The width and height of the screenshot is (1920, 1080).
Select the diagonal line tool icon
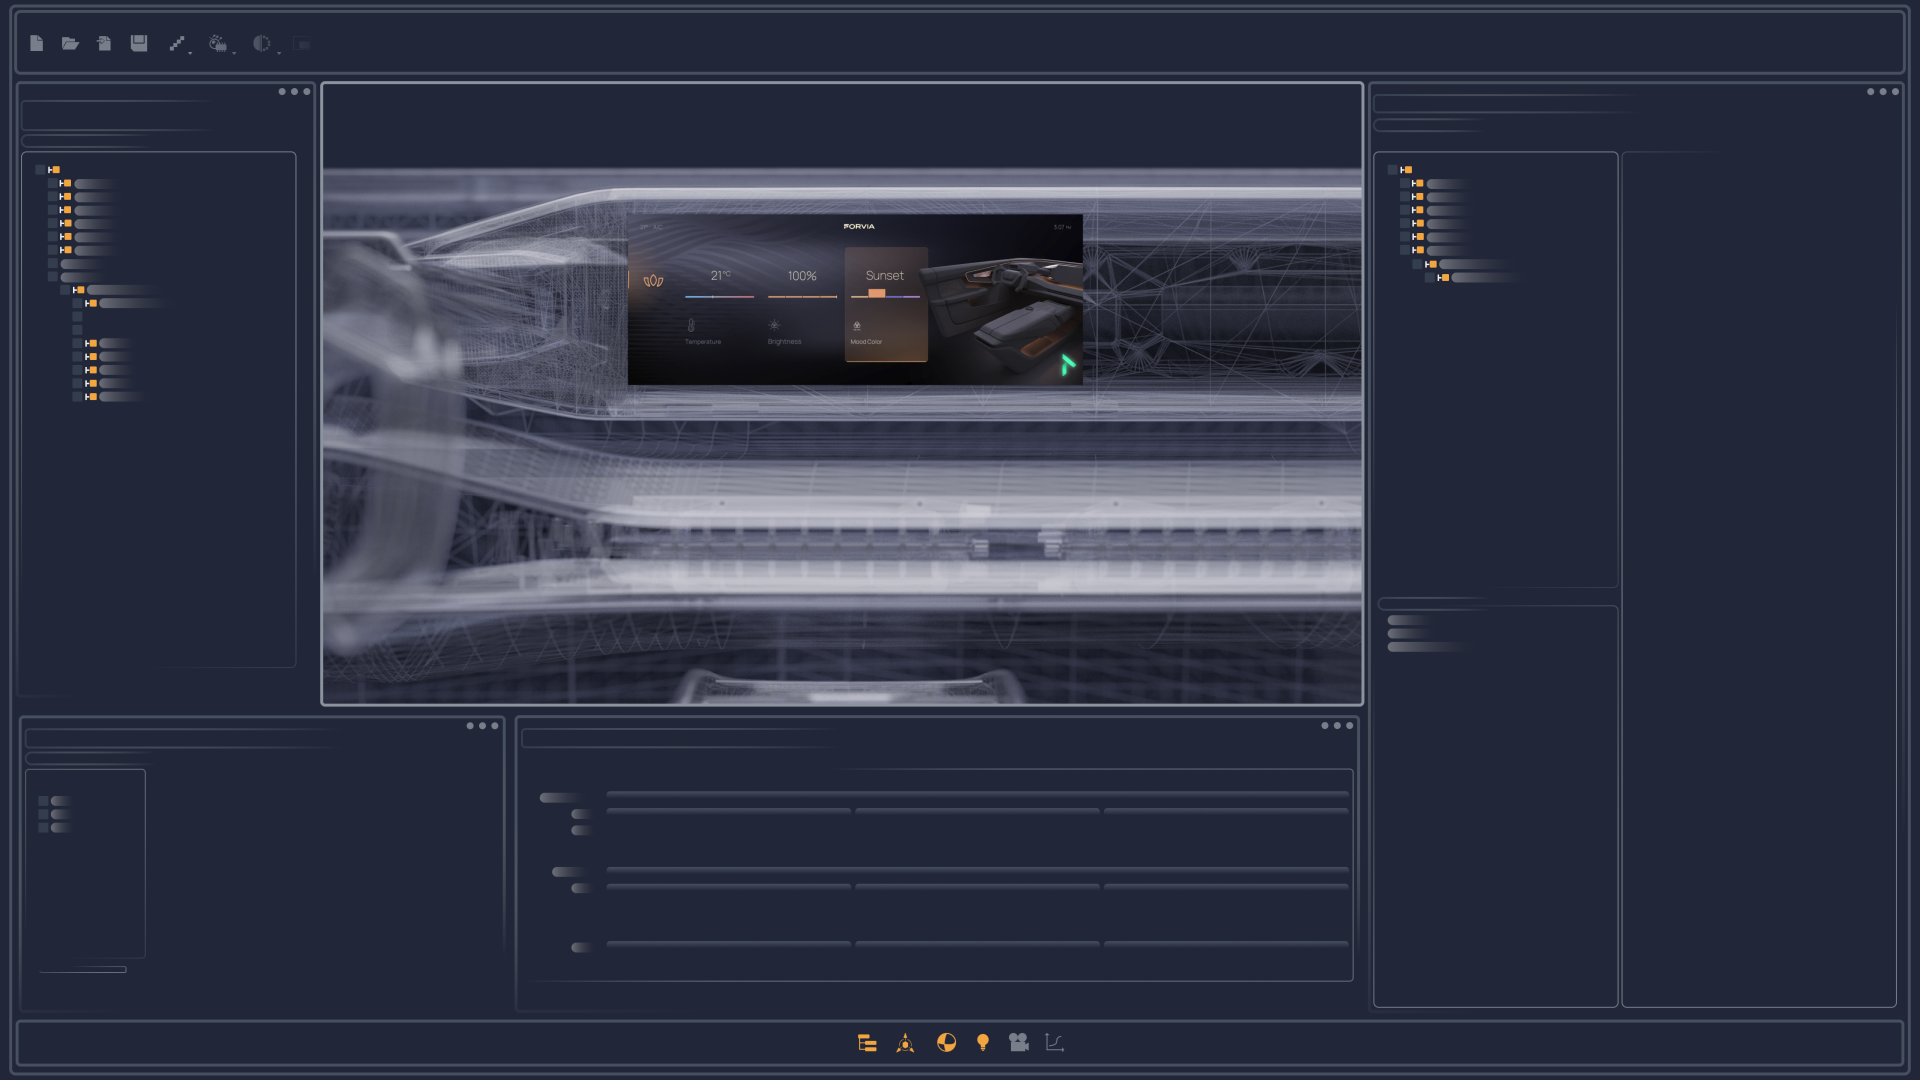coord(177,43)
